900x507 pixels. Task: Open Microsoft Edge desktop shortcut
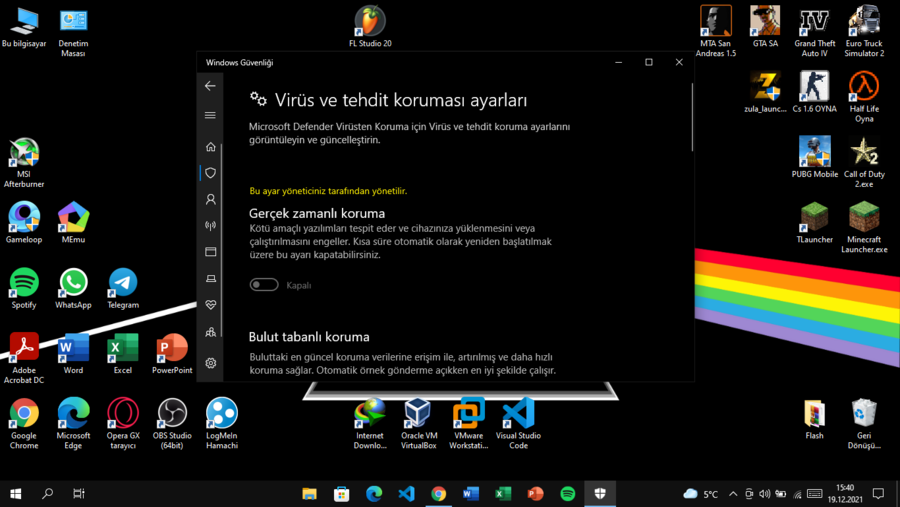[73, 424]
